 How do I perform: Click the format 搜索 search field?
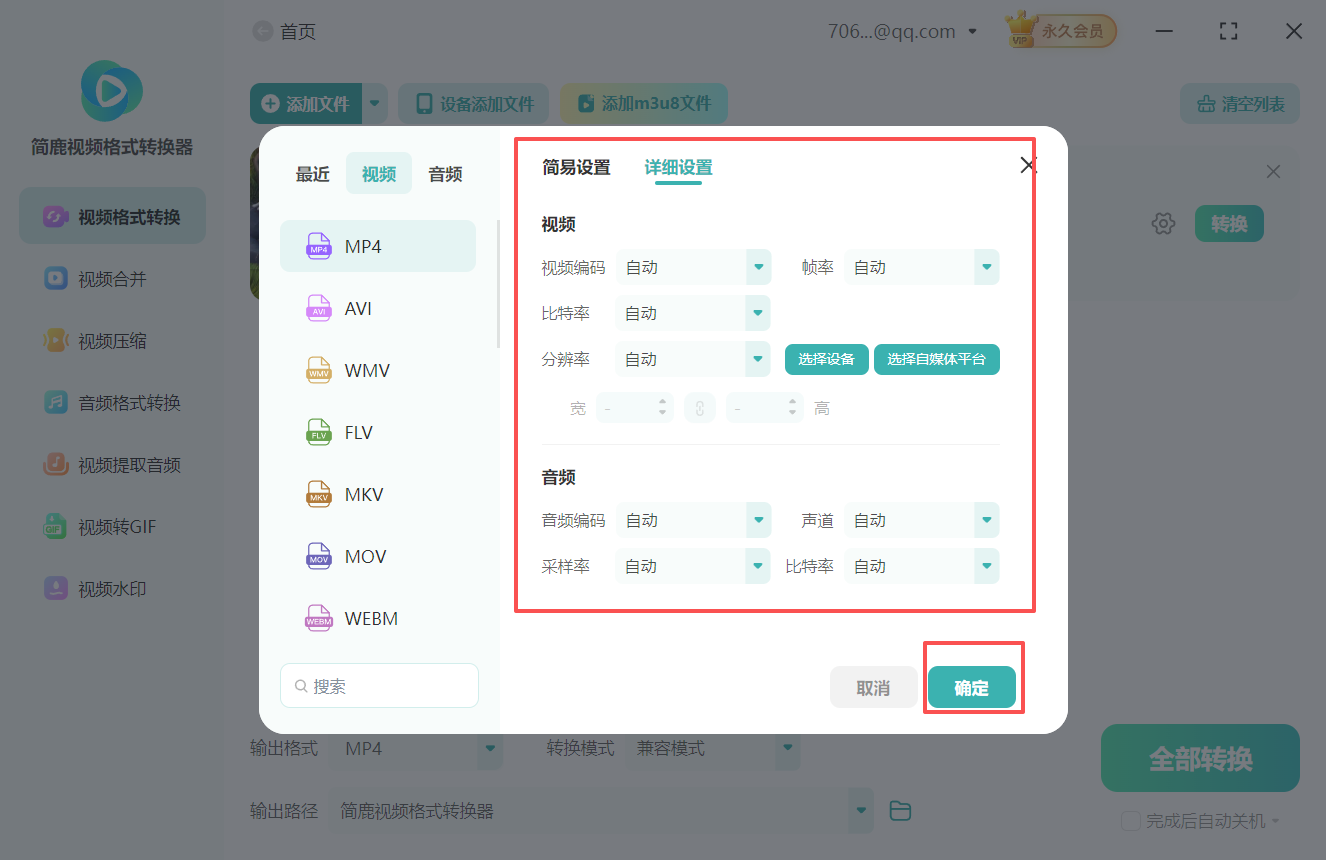[379, 685]
